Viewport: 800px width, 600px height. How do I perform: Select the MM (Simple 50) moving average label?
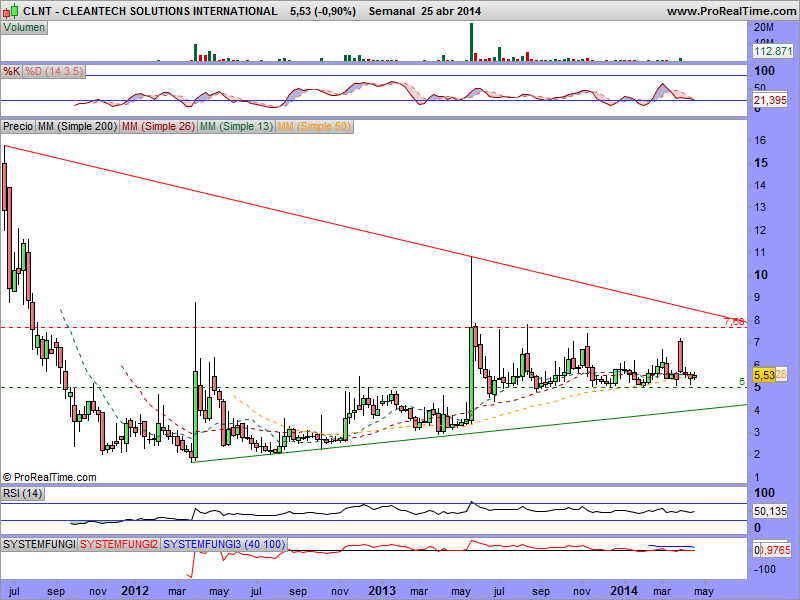314,126
